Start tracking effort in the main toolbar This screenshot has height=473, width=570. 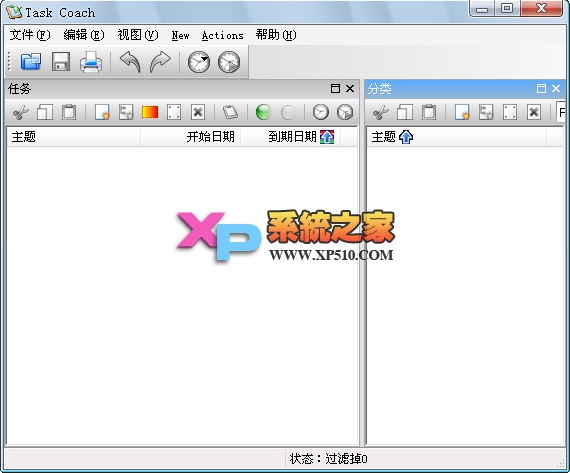(198, 62)
